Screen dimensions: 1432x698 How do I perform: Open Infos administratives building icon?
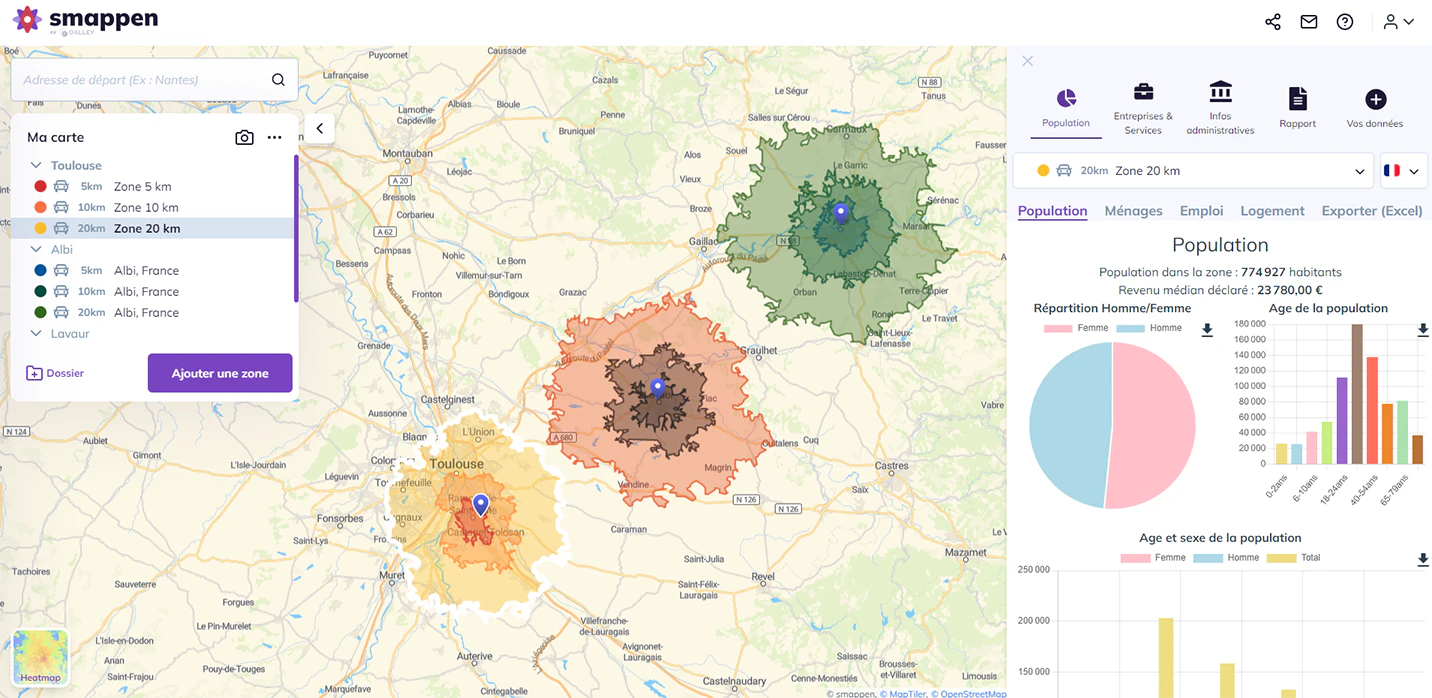(x=1220, y=109)
